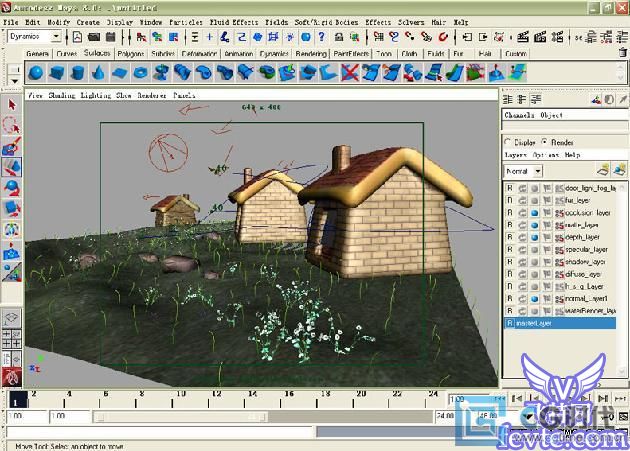
Task: Switch to four view panel layout
Action: 11,338
